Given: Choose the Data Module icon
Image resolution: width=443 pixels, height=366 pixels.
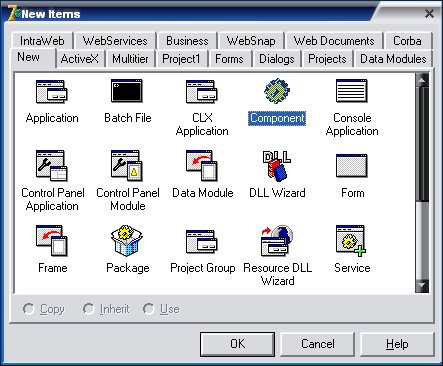Looking at the screenshot, I should coord(202,166).
